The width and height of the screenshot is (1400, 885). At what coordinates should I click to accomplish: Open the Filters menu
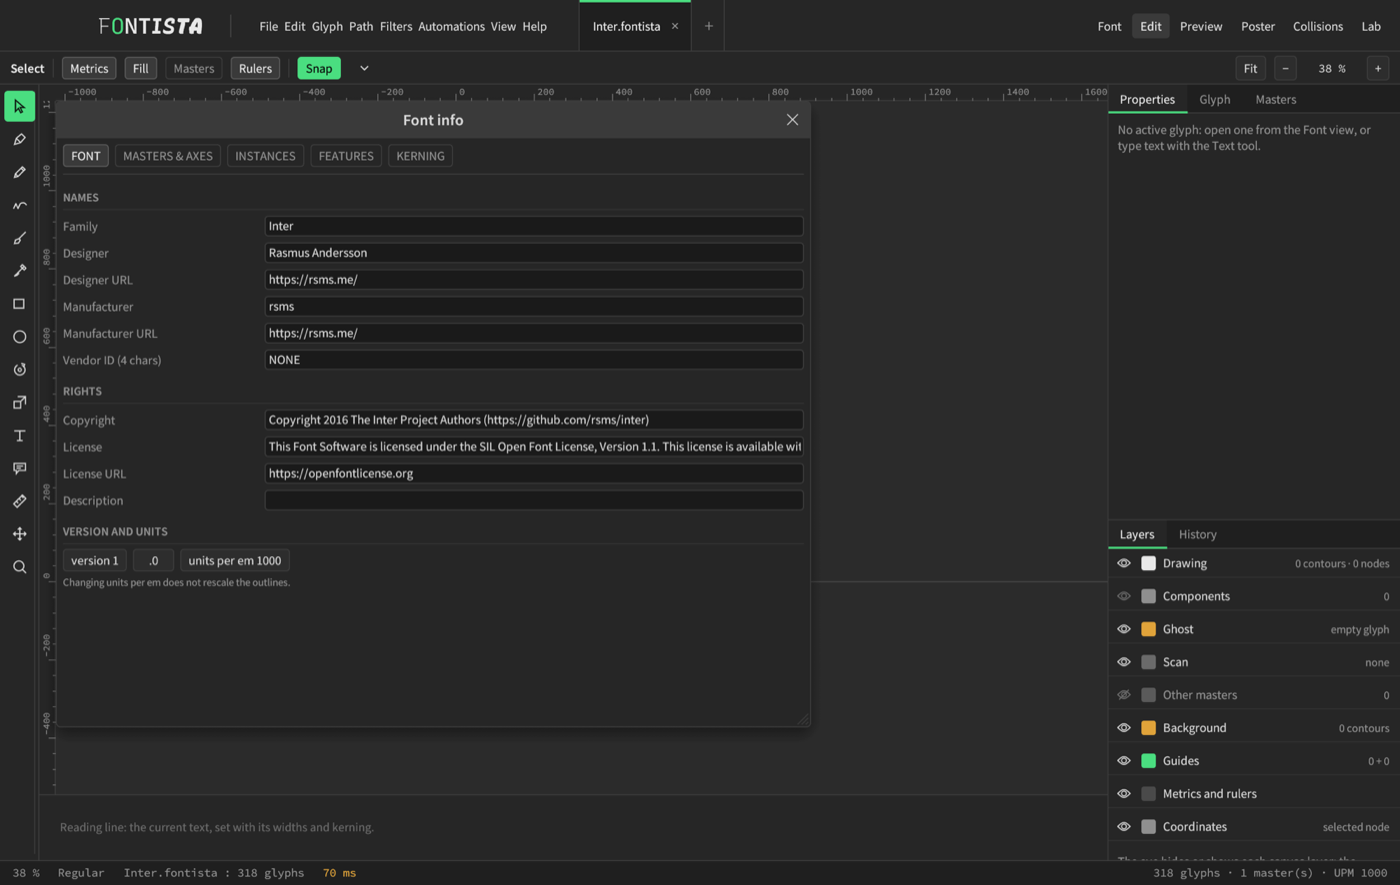point(396,26)
